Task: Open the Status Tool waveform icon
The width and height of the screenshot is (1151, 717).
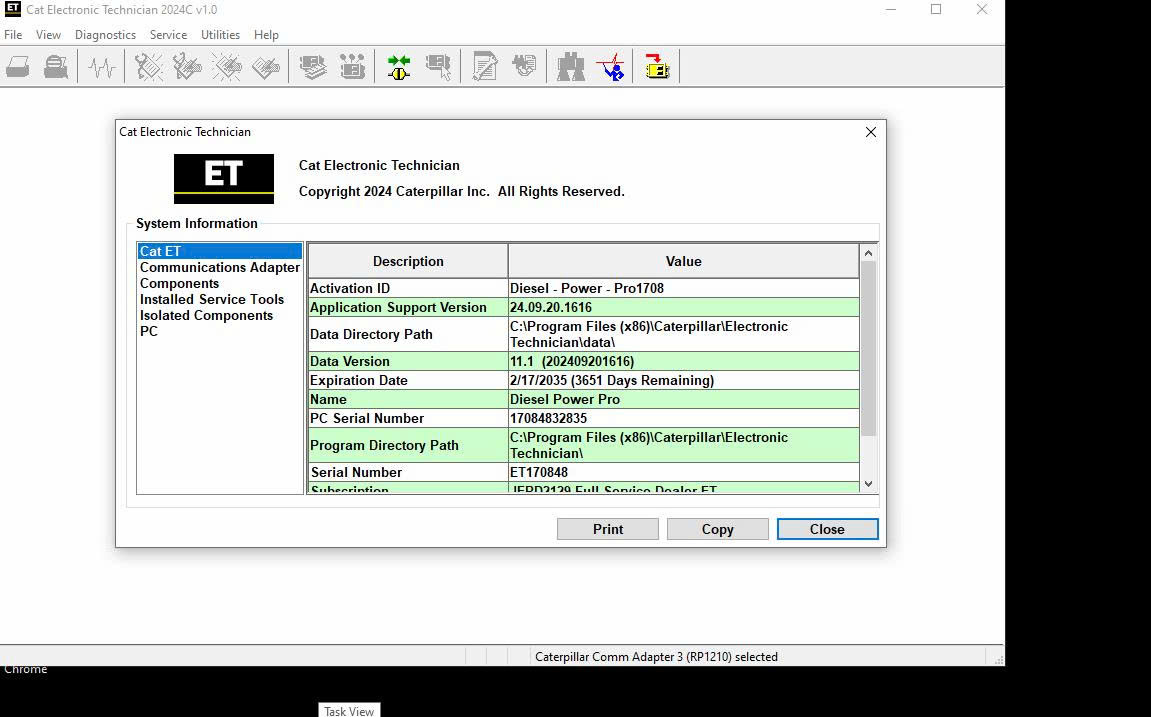Action: pyautogui.click(x=102, y=67)
